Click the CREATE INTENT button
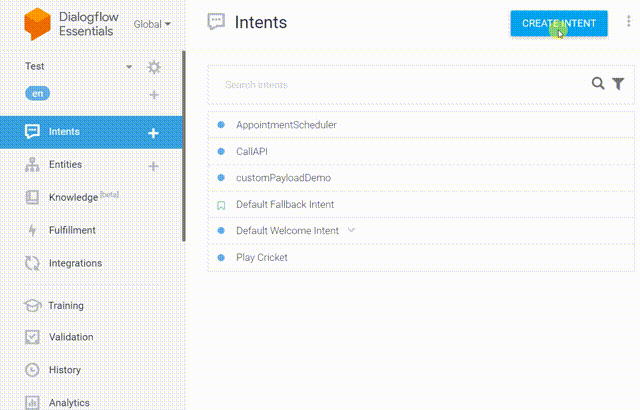Image resolution: width=640 pixels, height=410 pixels. (559, 24)
